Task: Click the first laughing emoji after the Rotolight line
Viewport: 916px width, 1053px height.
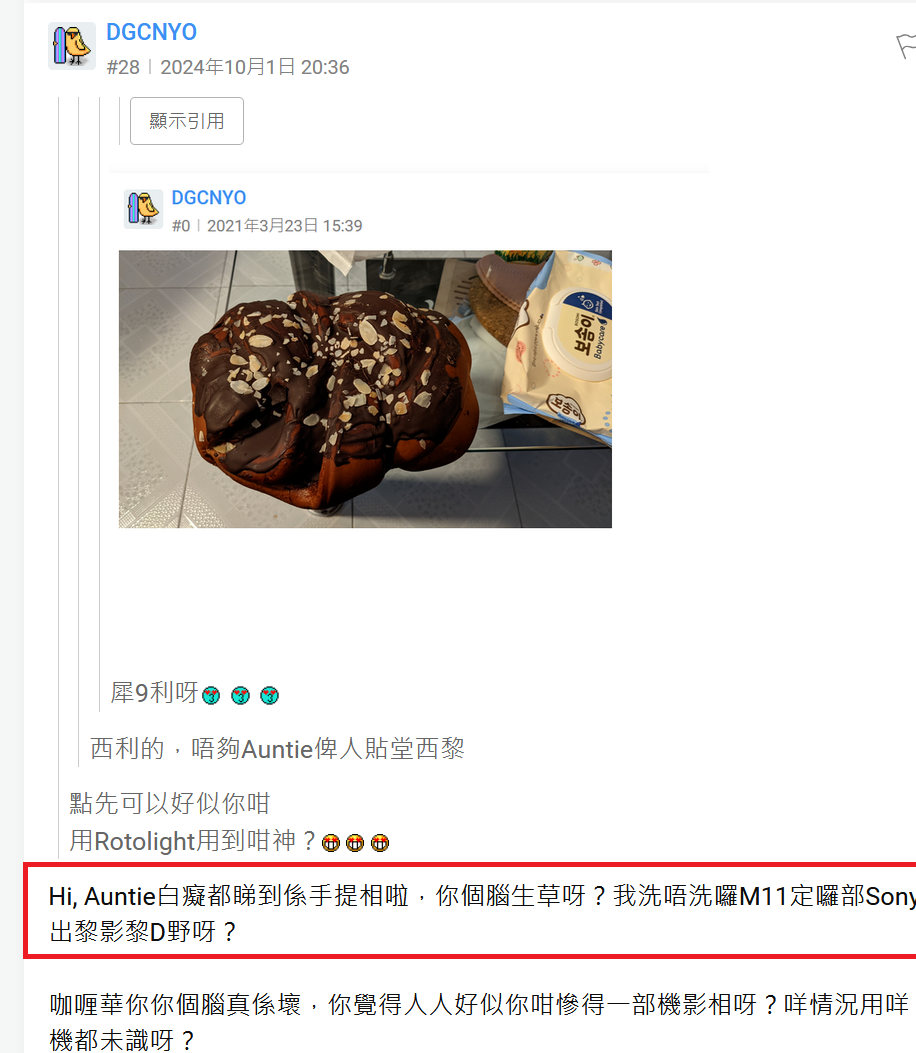Action: click(330, 843)
